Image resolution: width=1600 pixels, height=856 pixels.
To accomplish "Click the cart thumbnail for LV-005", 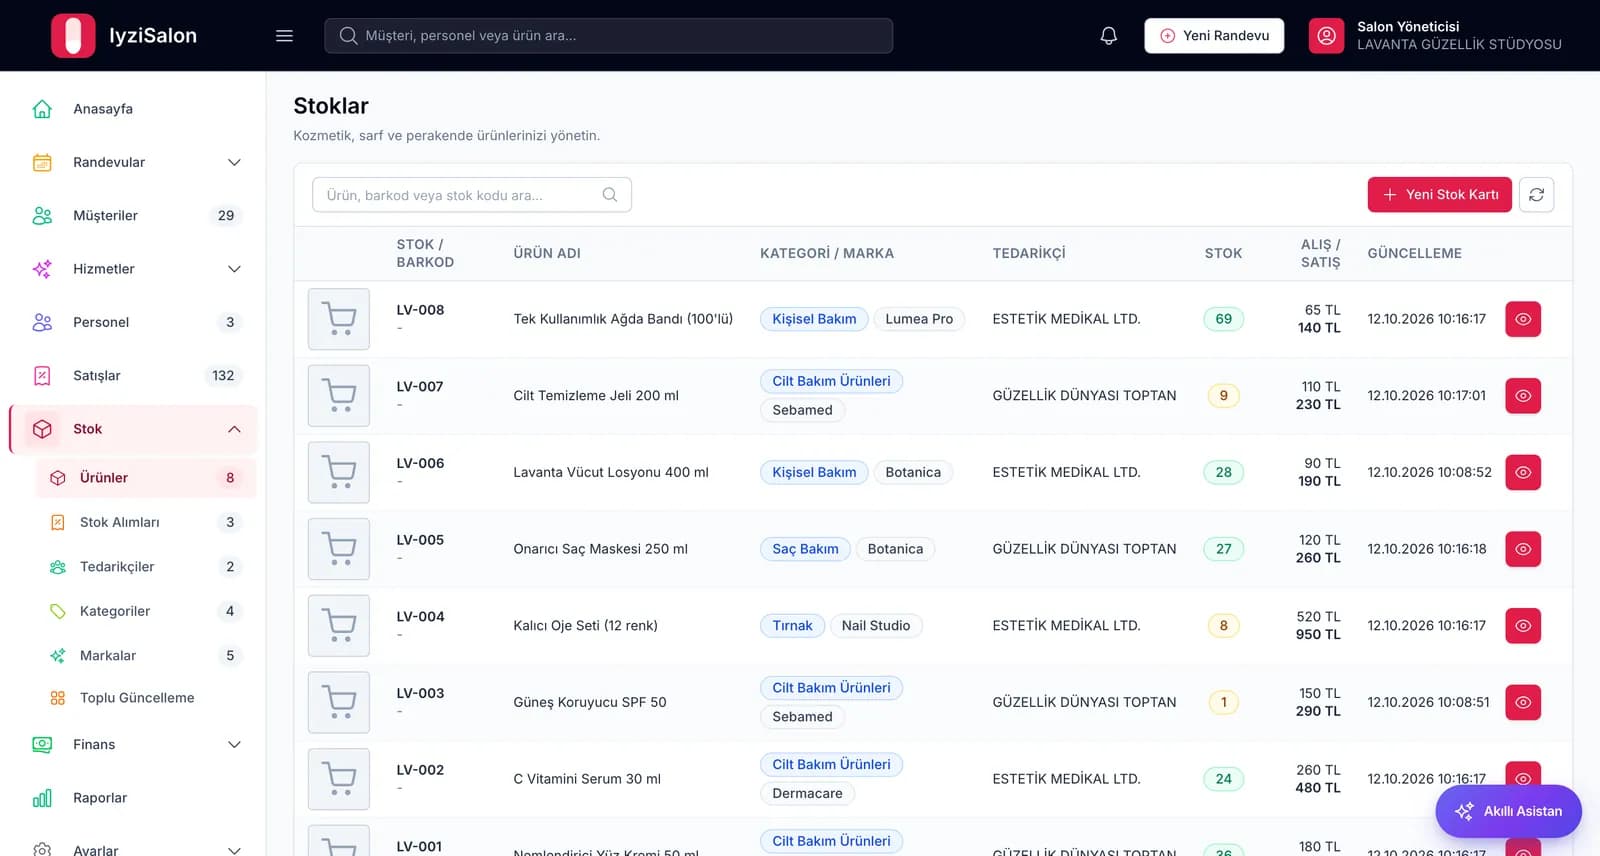I will (339, 549).
